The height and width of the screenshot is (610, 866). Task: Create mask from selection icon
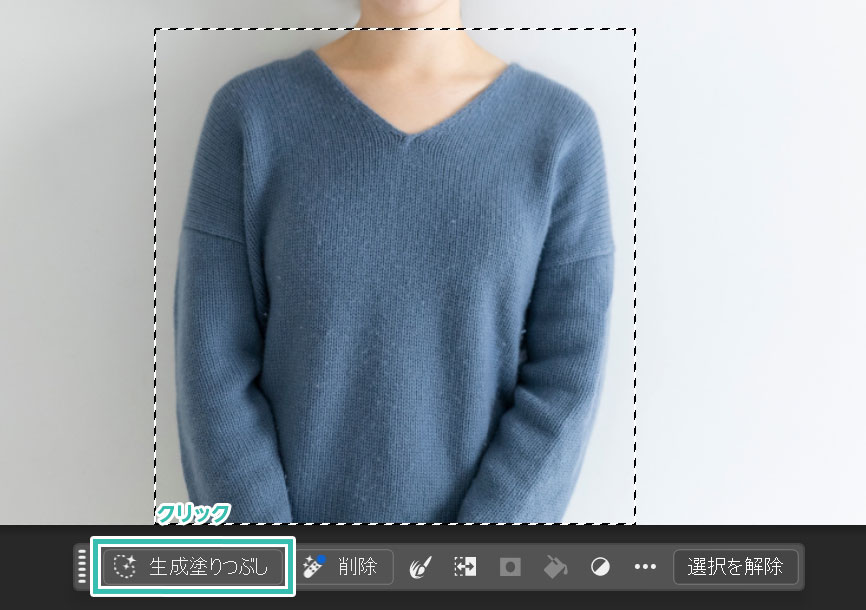click(510, 567)
